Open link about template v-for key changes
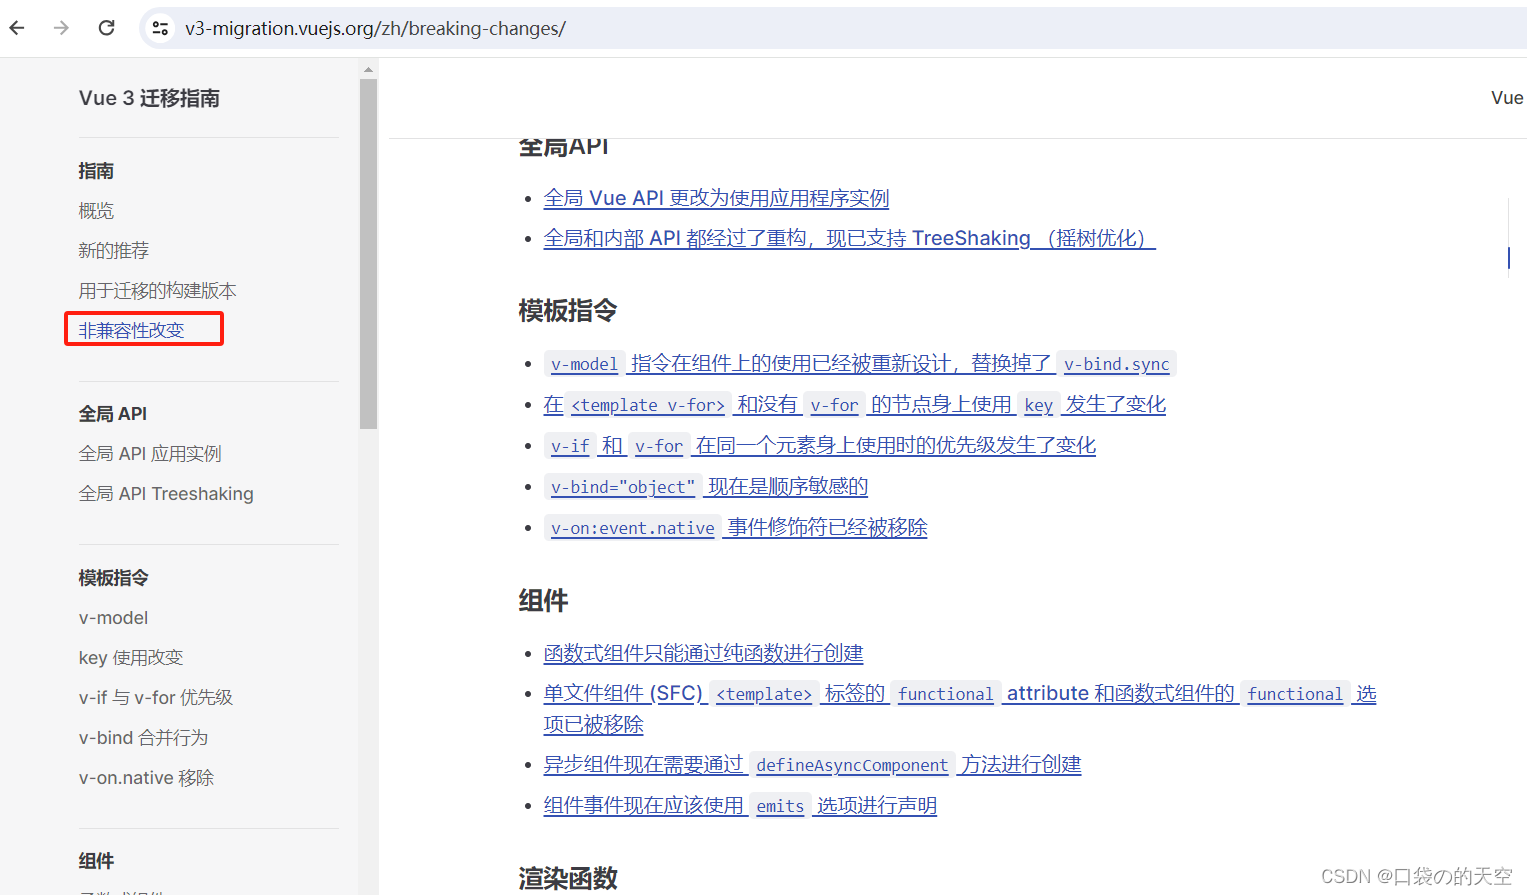 [855, 405]
